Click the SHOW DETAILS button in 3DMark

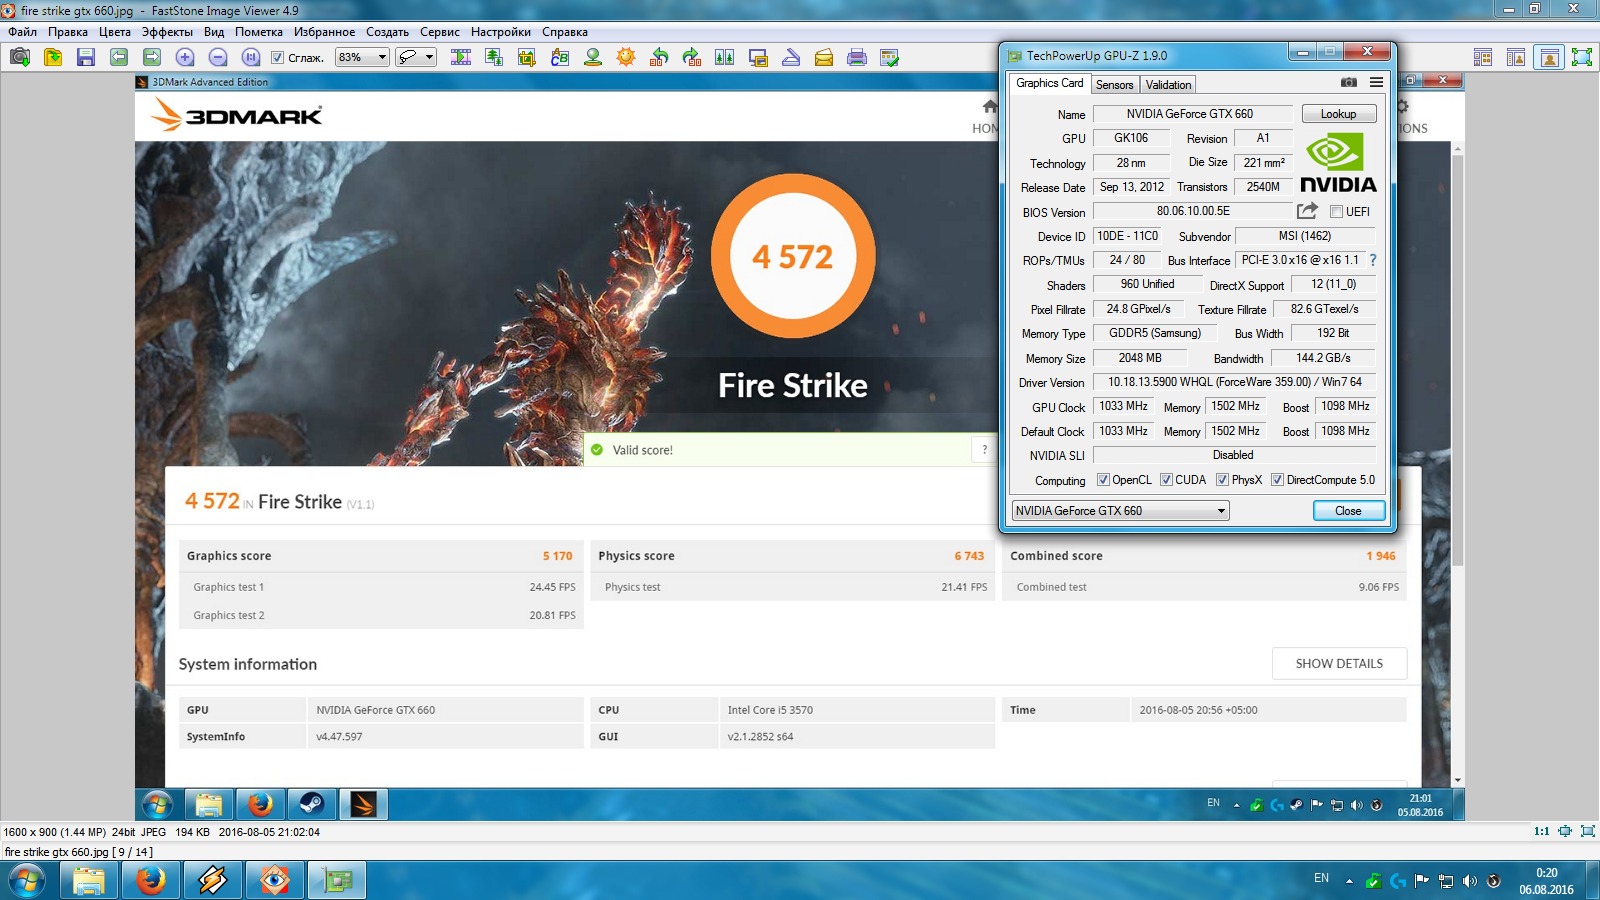tap(1339, 663)
